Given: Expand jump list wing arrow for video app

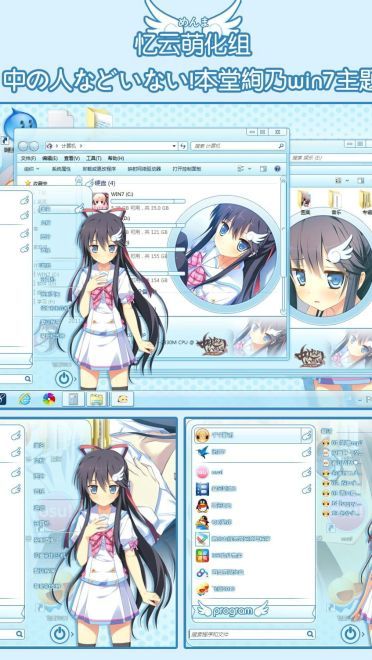Looking at the screenshot, I should coord(307,489).
